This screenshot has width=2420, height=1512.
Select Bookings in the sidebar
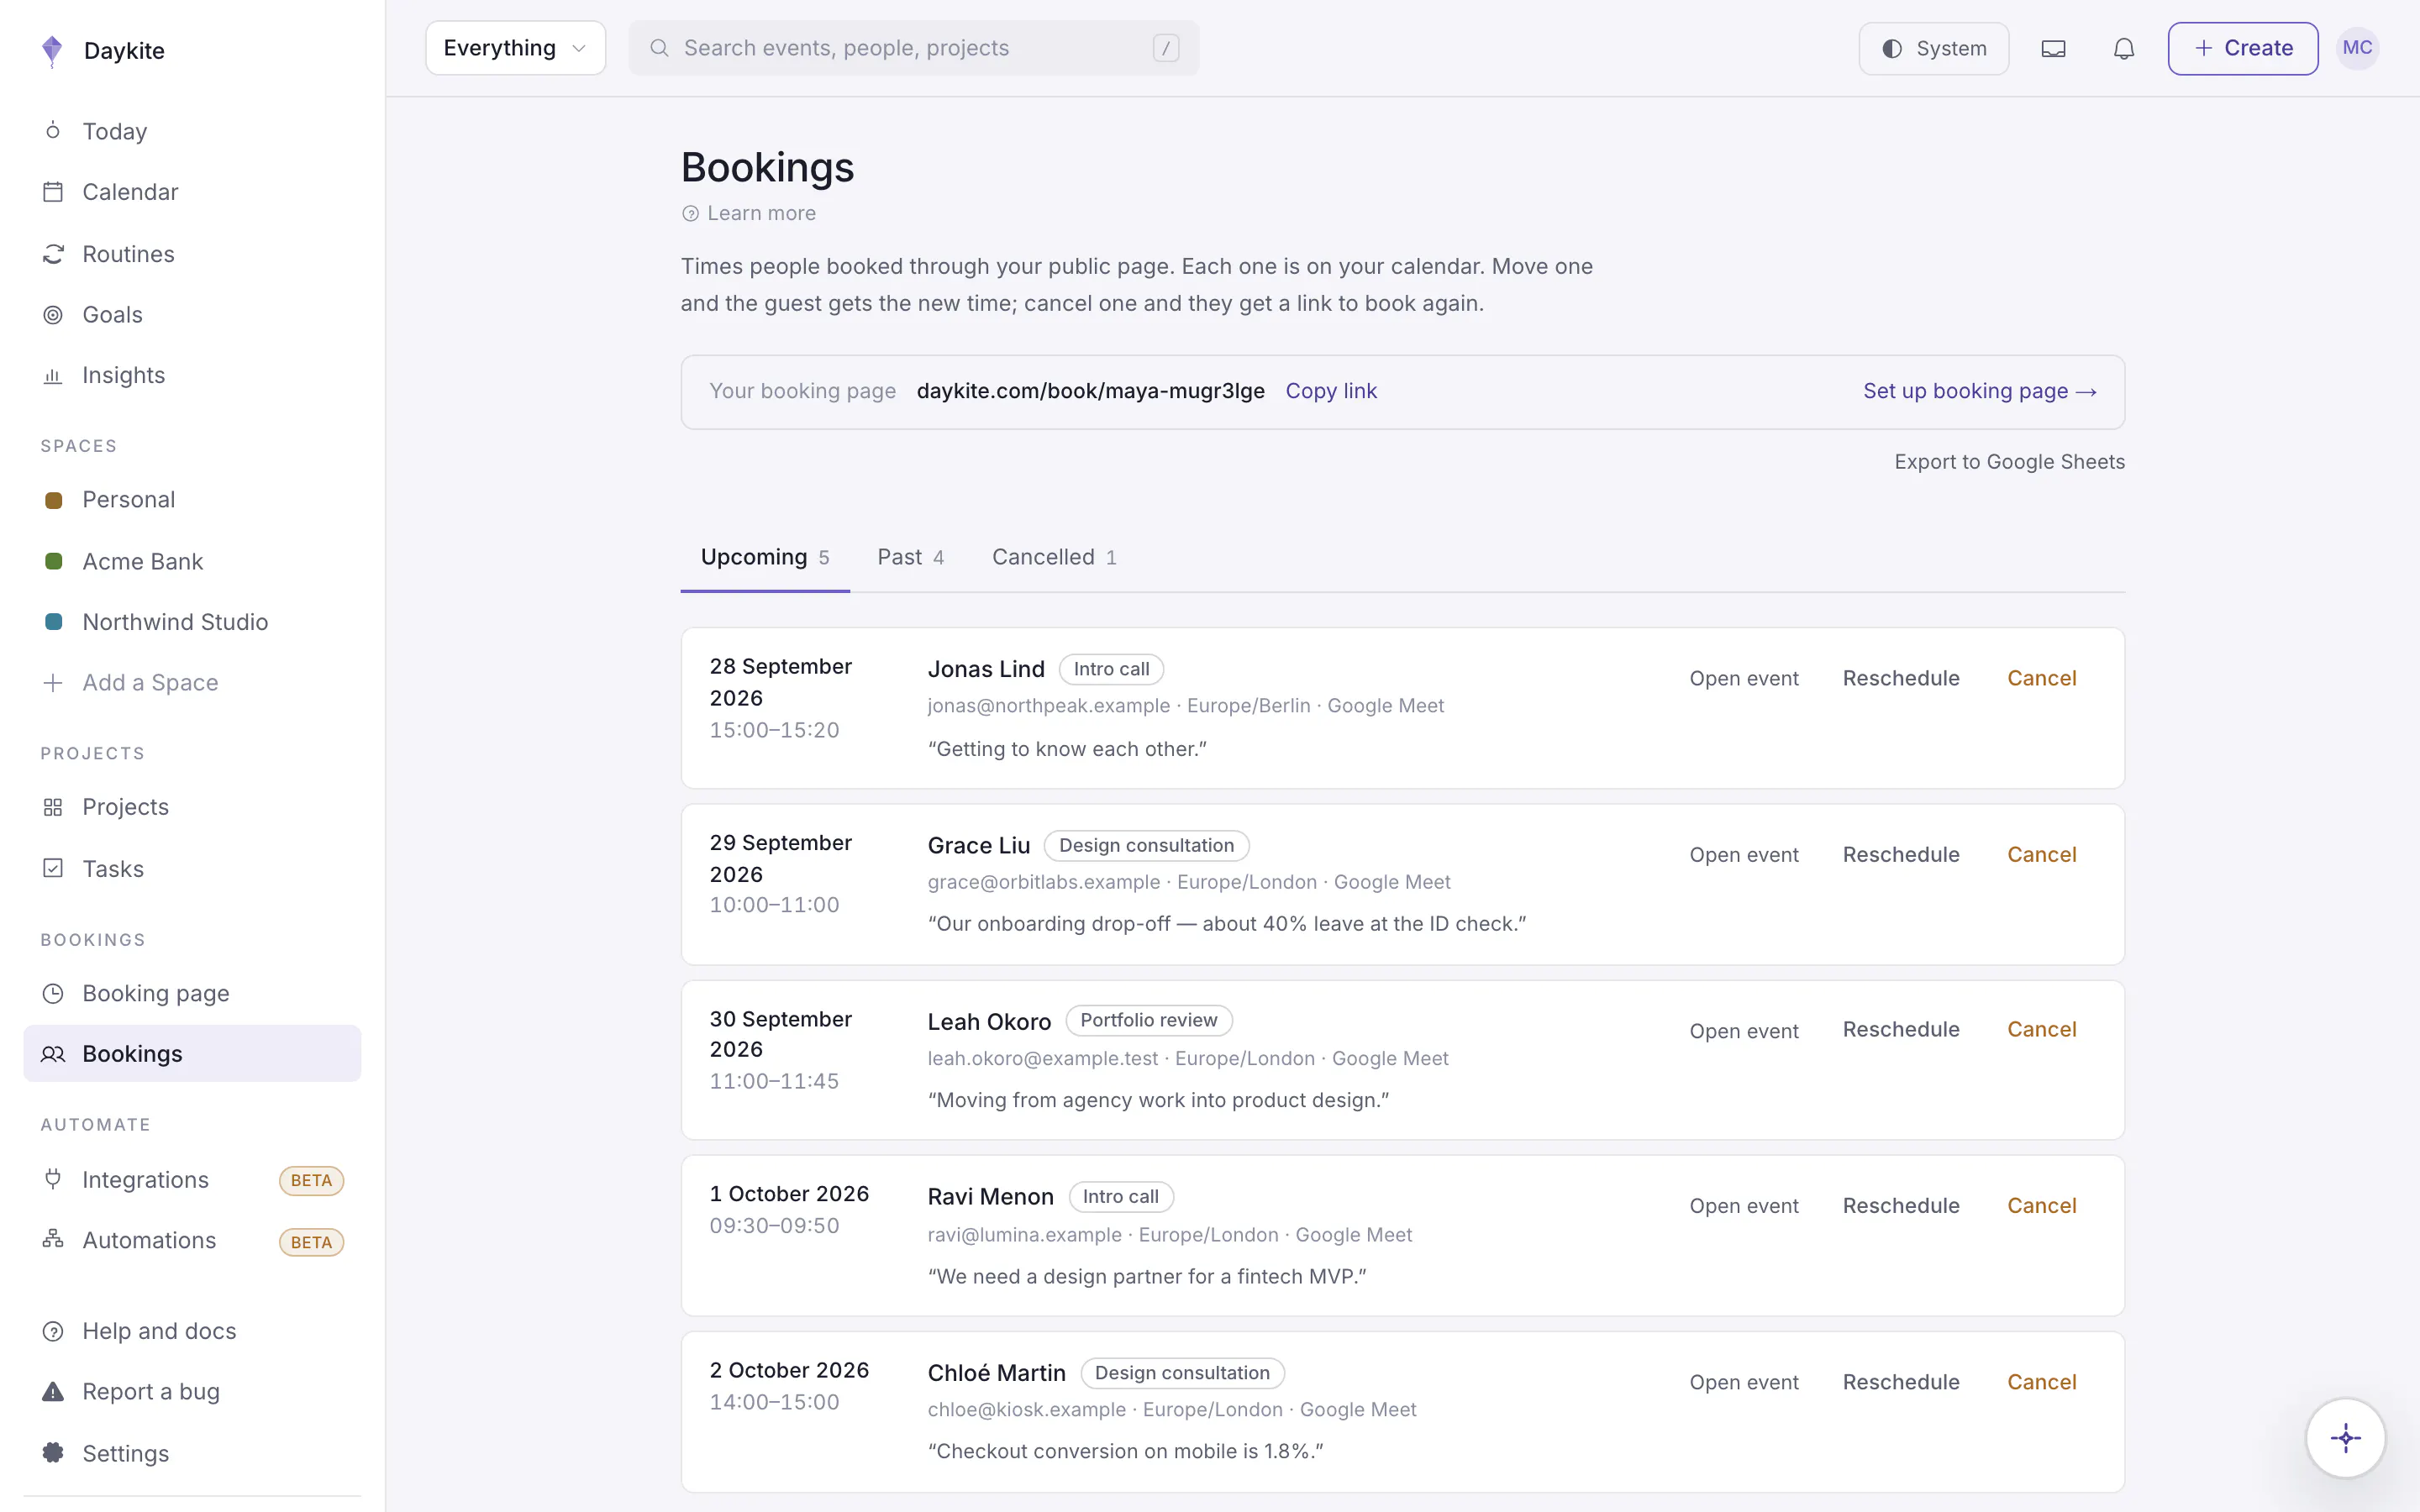point(192,1053)
